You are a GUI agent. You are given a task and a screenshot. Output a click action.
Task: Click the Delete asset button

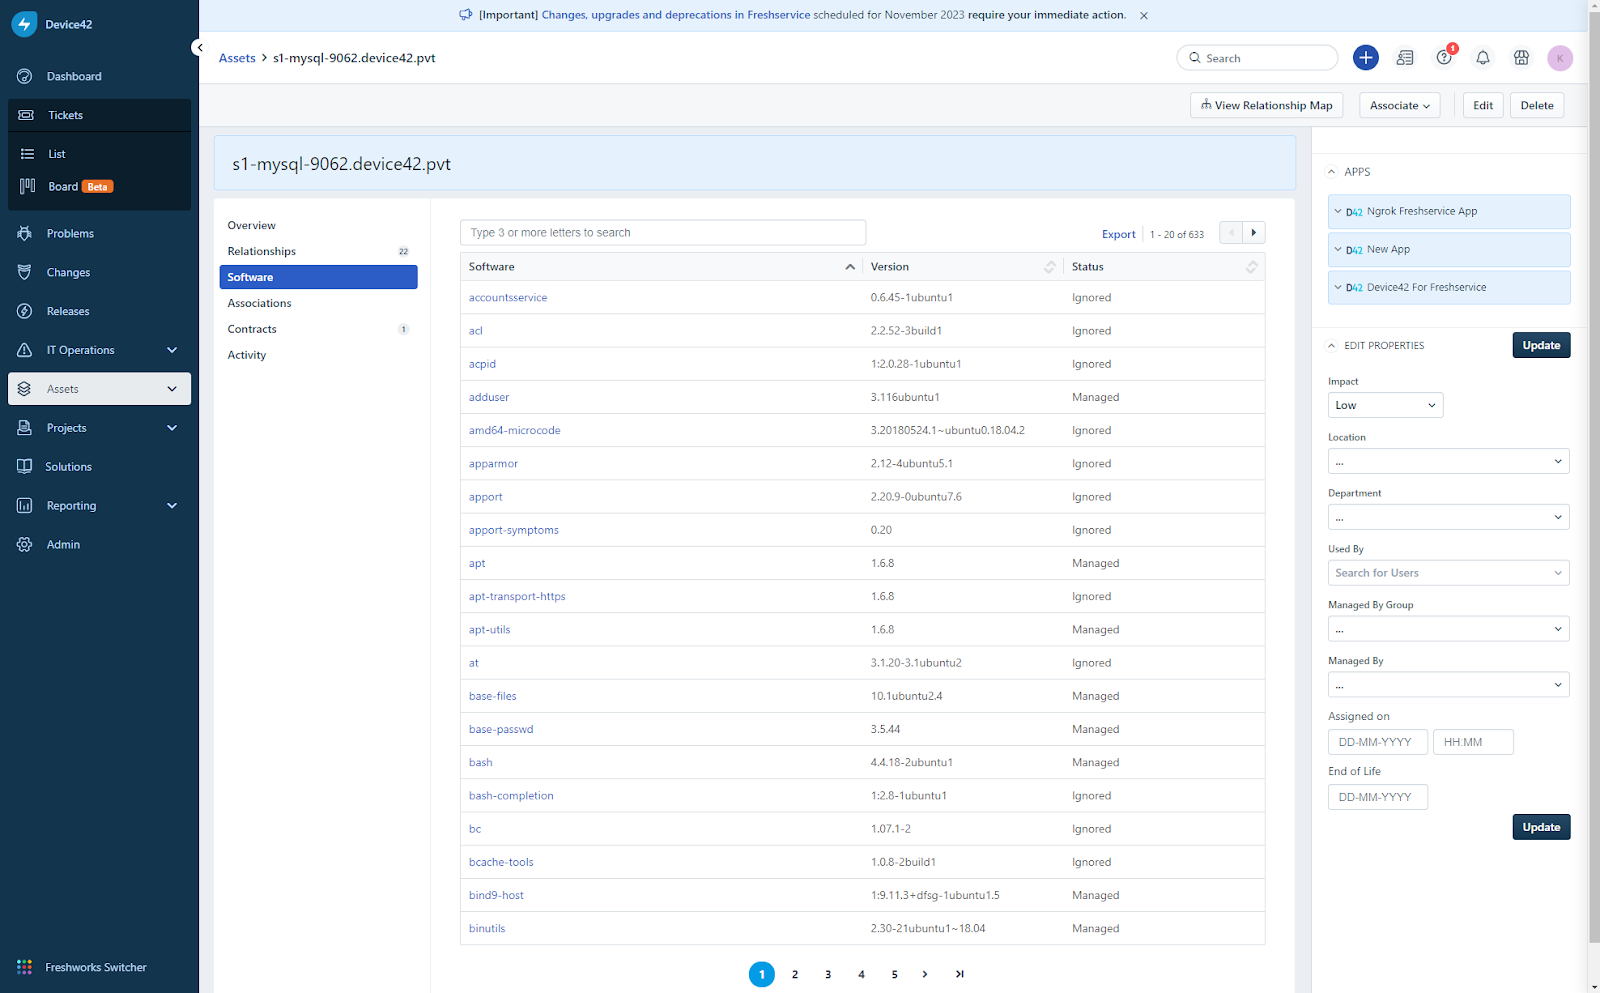pyautogui.click(x=1537, y=105)
